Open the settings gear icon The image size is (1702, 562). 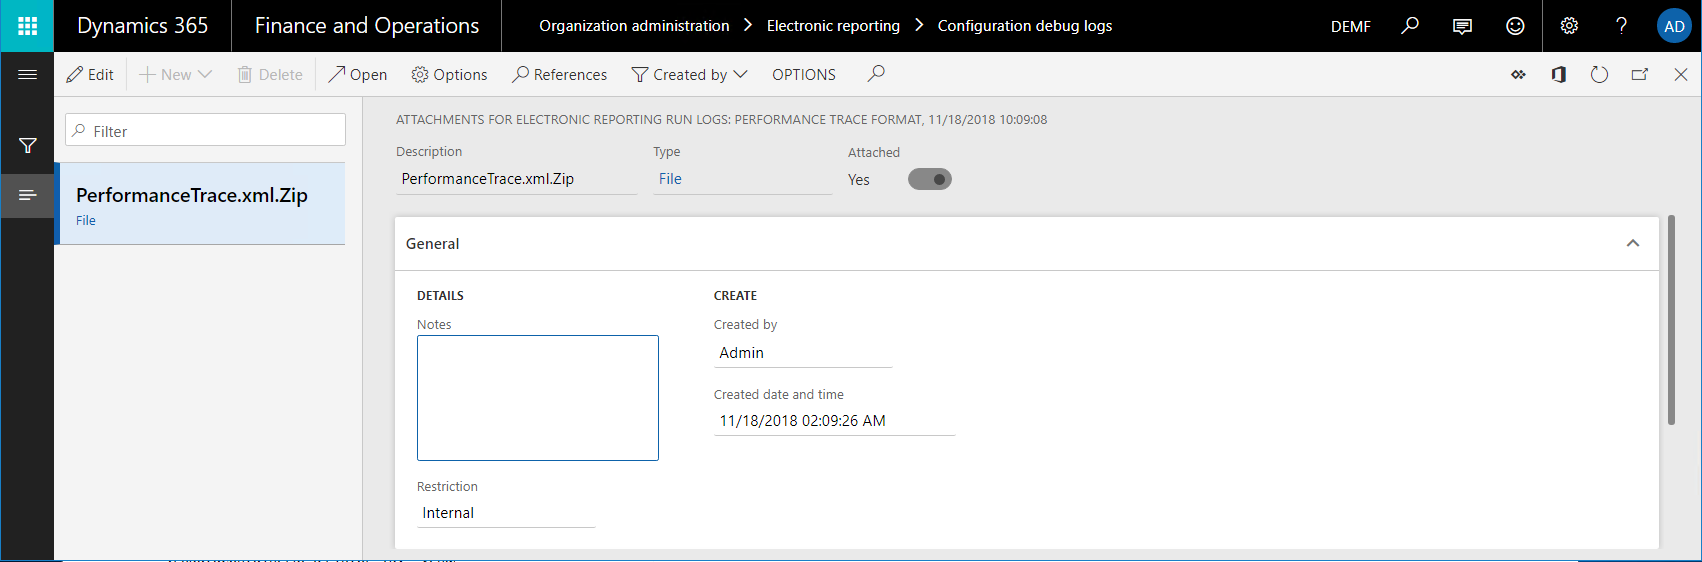[x=1569, y=26]
